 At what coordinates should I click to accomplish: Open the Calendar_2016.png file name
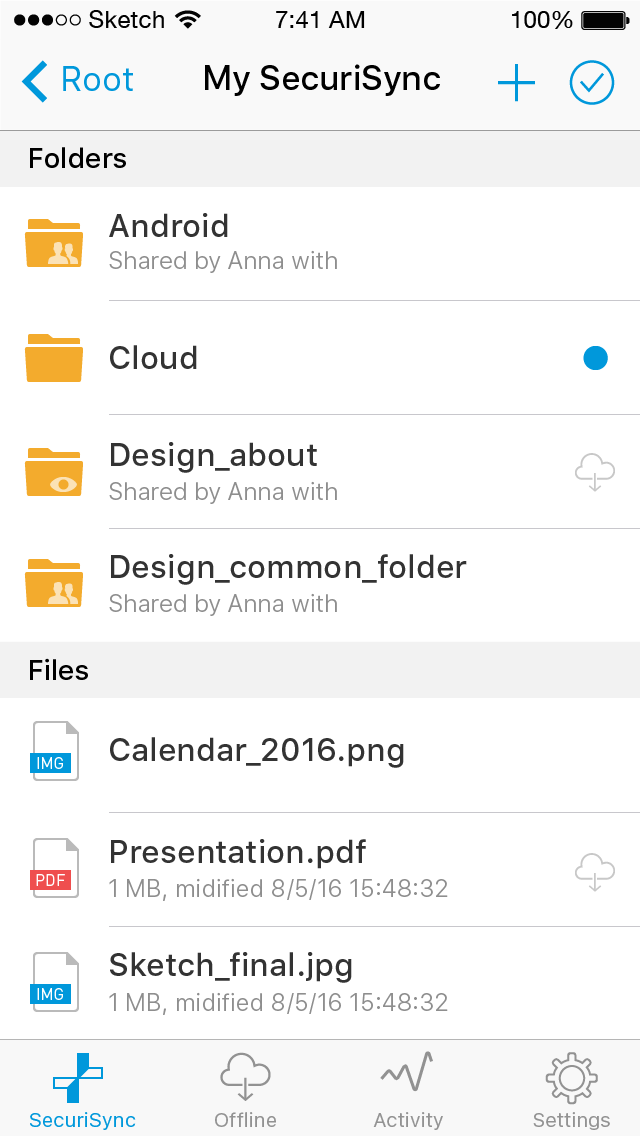[x=257, y=751]
